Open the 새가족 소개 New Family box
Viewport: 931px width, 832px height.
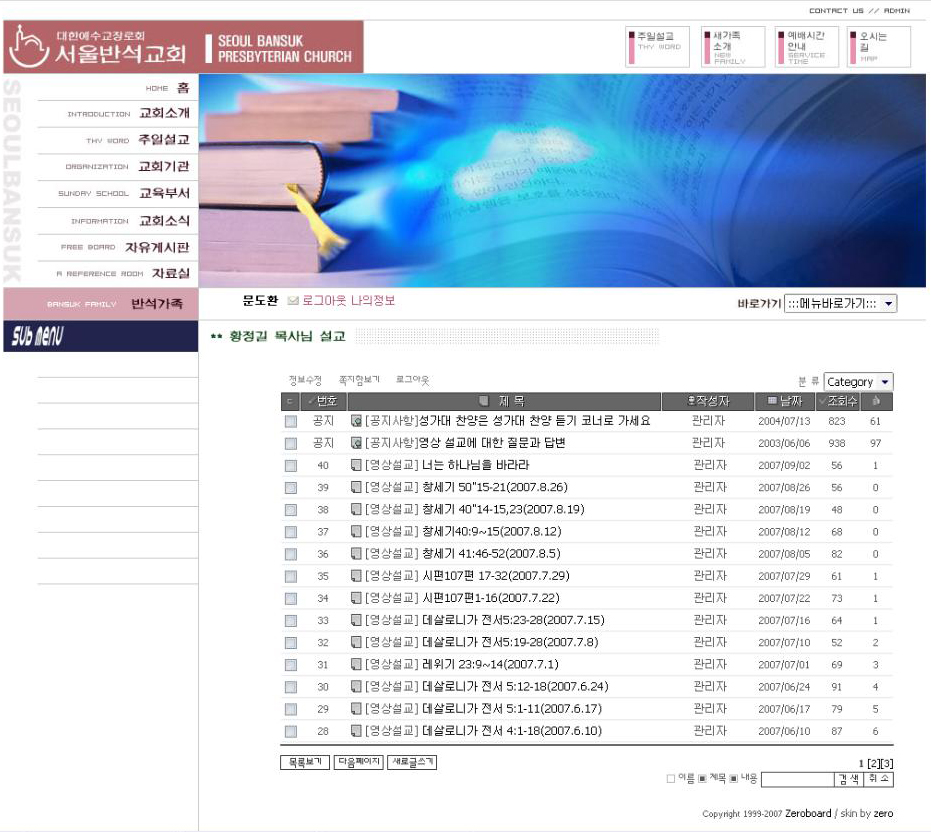[730, 47]
